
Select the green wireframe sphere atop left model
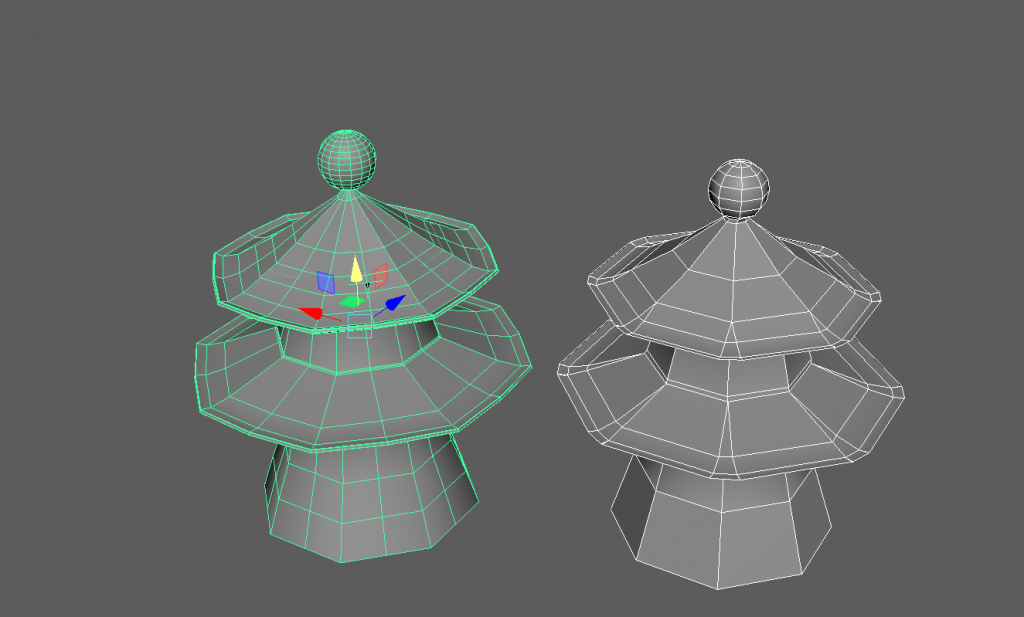(348, 160)
